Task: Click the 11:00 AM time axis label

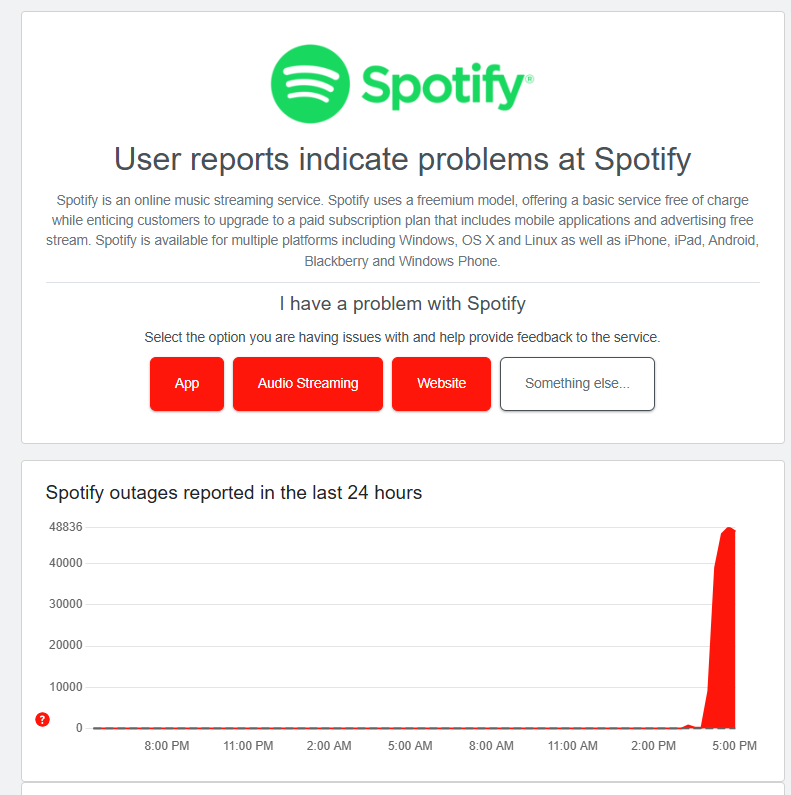Action: click(x=573, y=746)
